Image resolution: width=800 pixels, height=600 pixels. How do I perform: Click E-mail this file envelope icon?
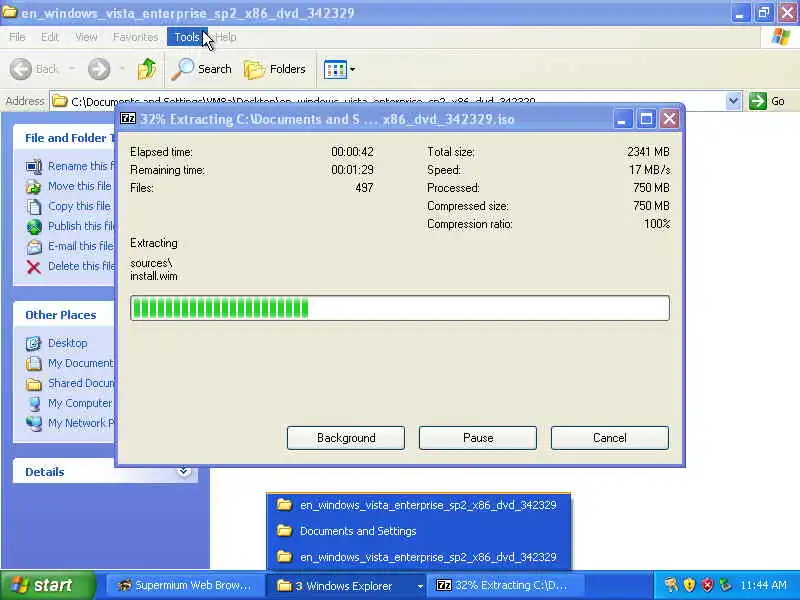(x=34, y=246)
